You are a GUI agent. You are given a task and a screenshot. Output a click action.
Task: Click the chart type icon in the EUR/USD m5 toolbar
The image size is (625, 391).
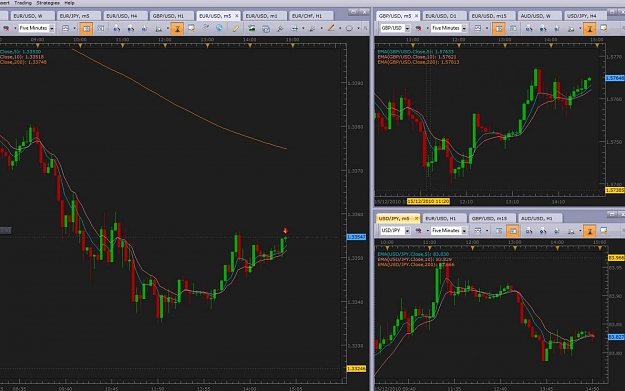[x=65, y=28]
